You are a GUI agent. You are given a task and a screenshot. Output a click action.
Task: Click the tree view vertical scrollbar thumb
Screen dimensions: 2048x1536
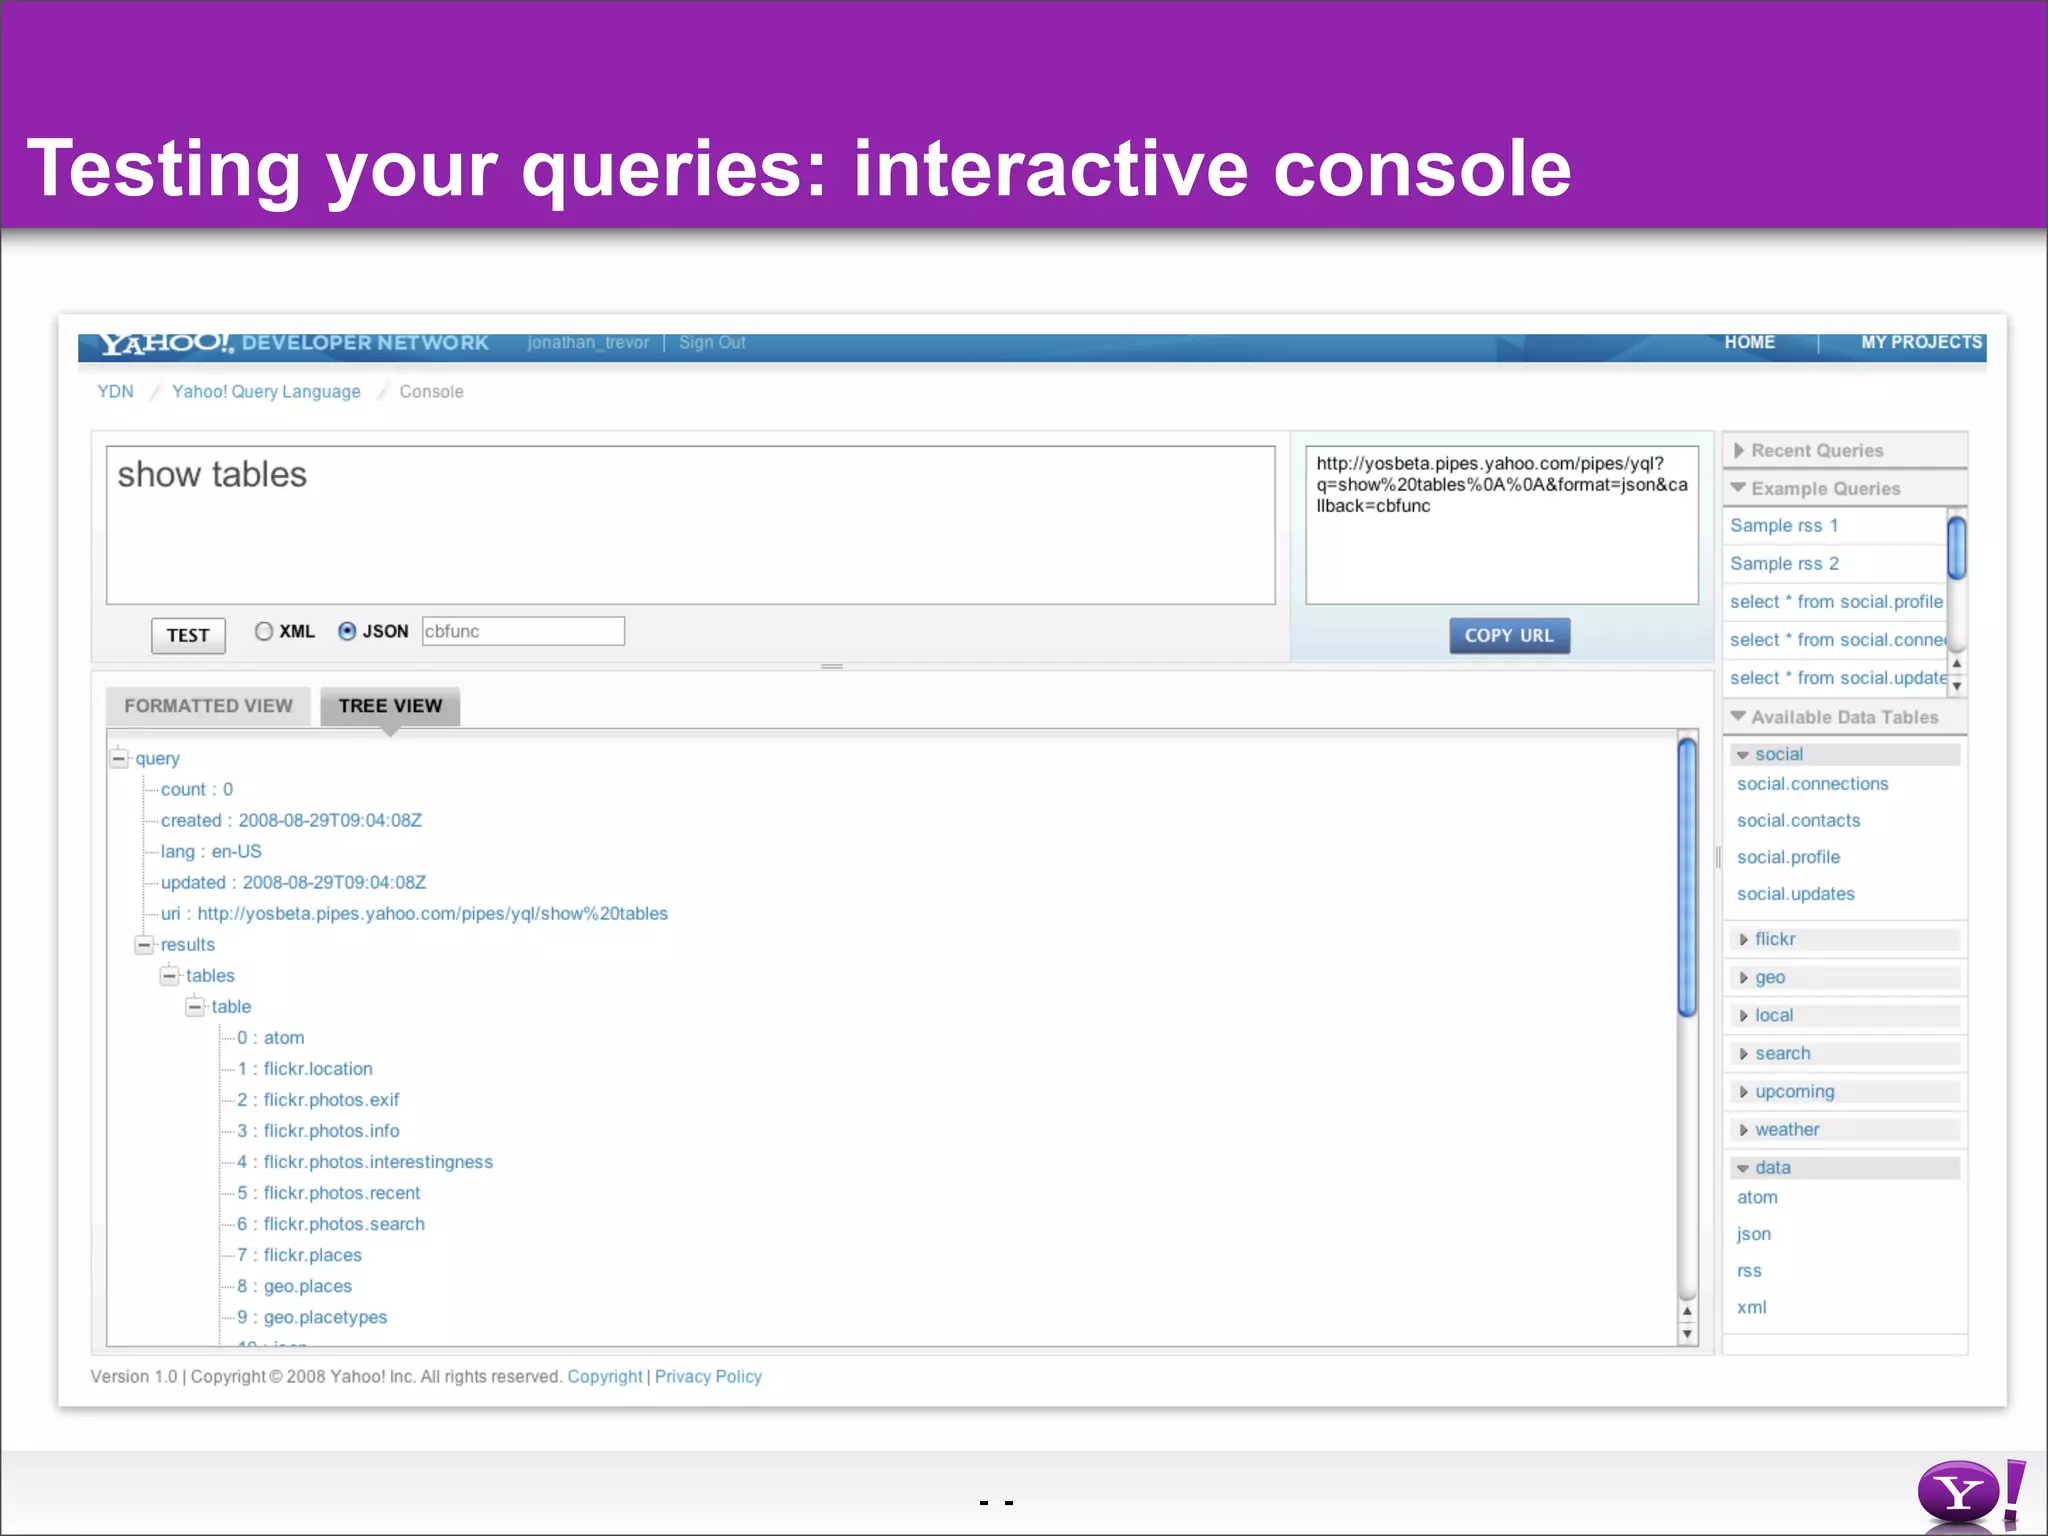click(1687, 877)
